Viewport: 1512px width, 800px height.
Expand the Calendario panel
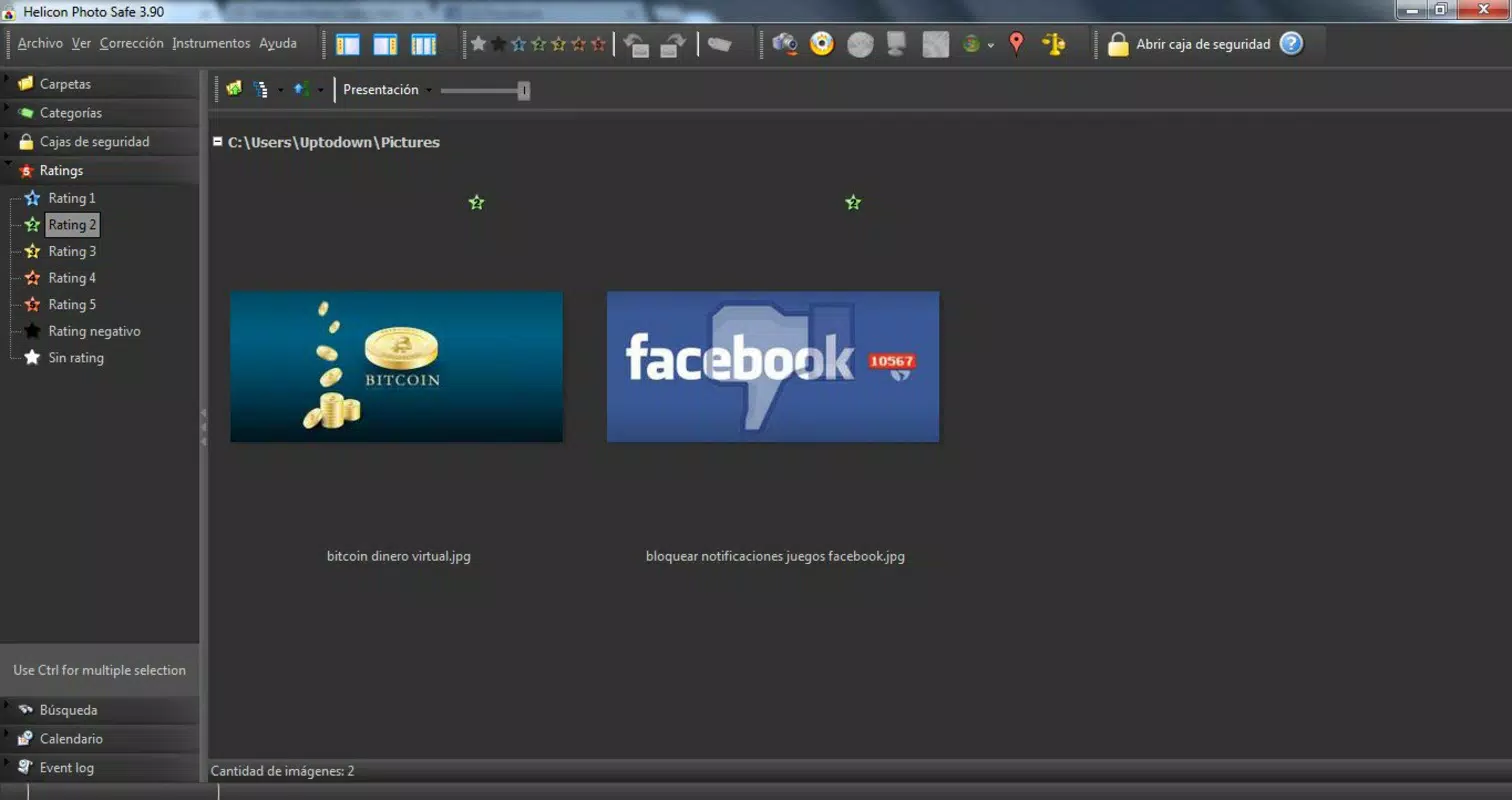100,739
